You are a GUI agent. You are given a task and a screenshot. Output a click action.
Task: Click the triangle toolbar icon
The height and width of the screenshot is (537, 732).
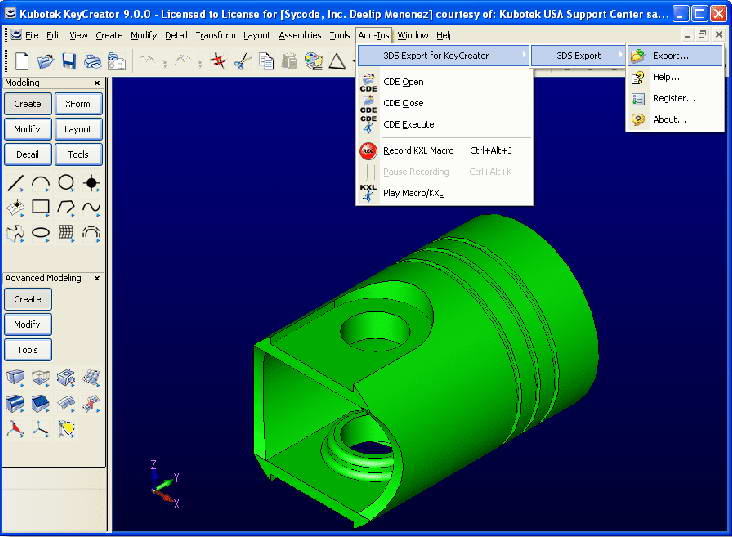pos(337,61)
